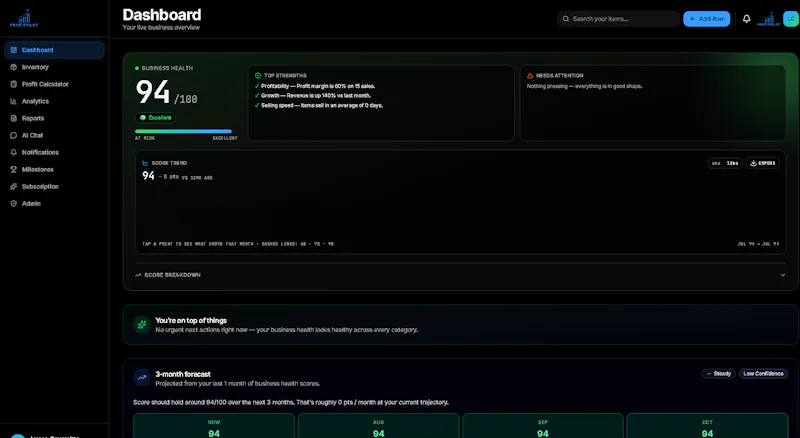
Task: Click the Nothing pressing message
Action: pos(585,86)
